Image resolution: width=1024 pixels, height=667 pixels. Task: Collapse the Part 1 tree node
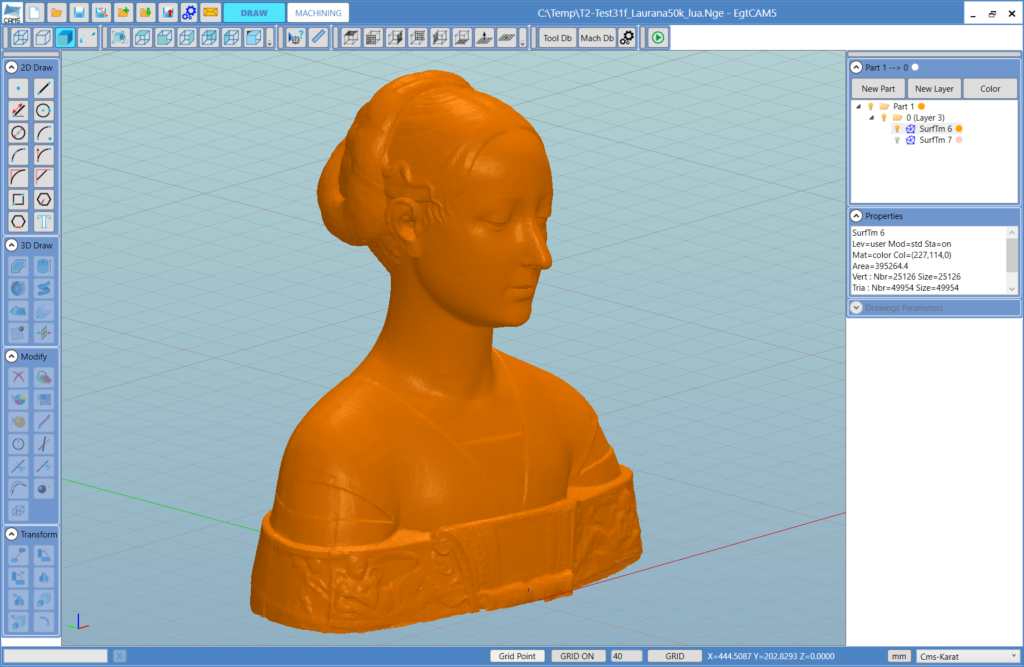(x=859, y=106)
